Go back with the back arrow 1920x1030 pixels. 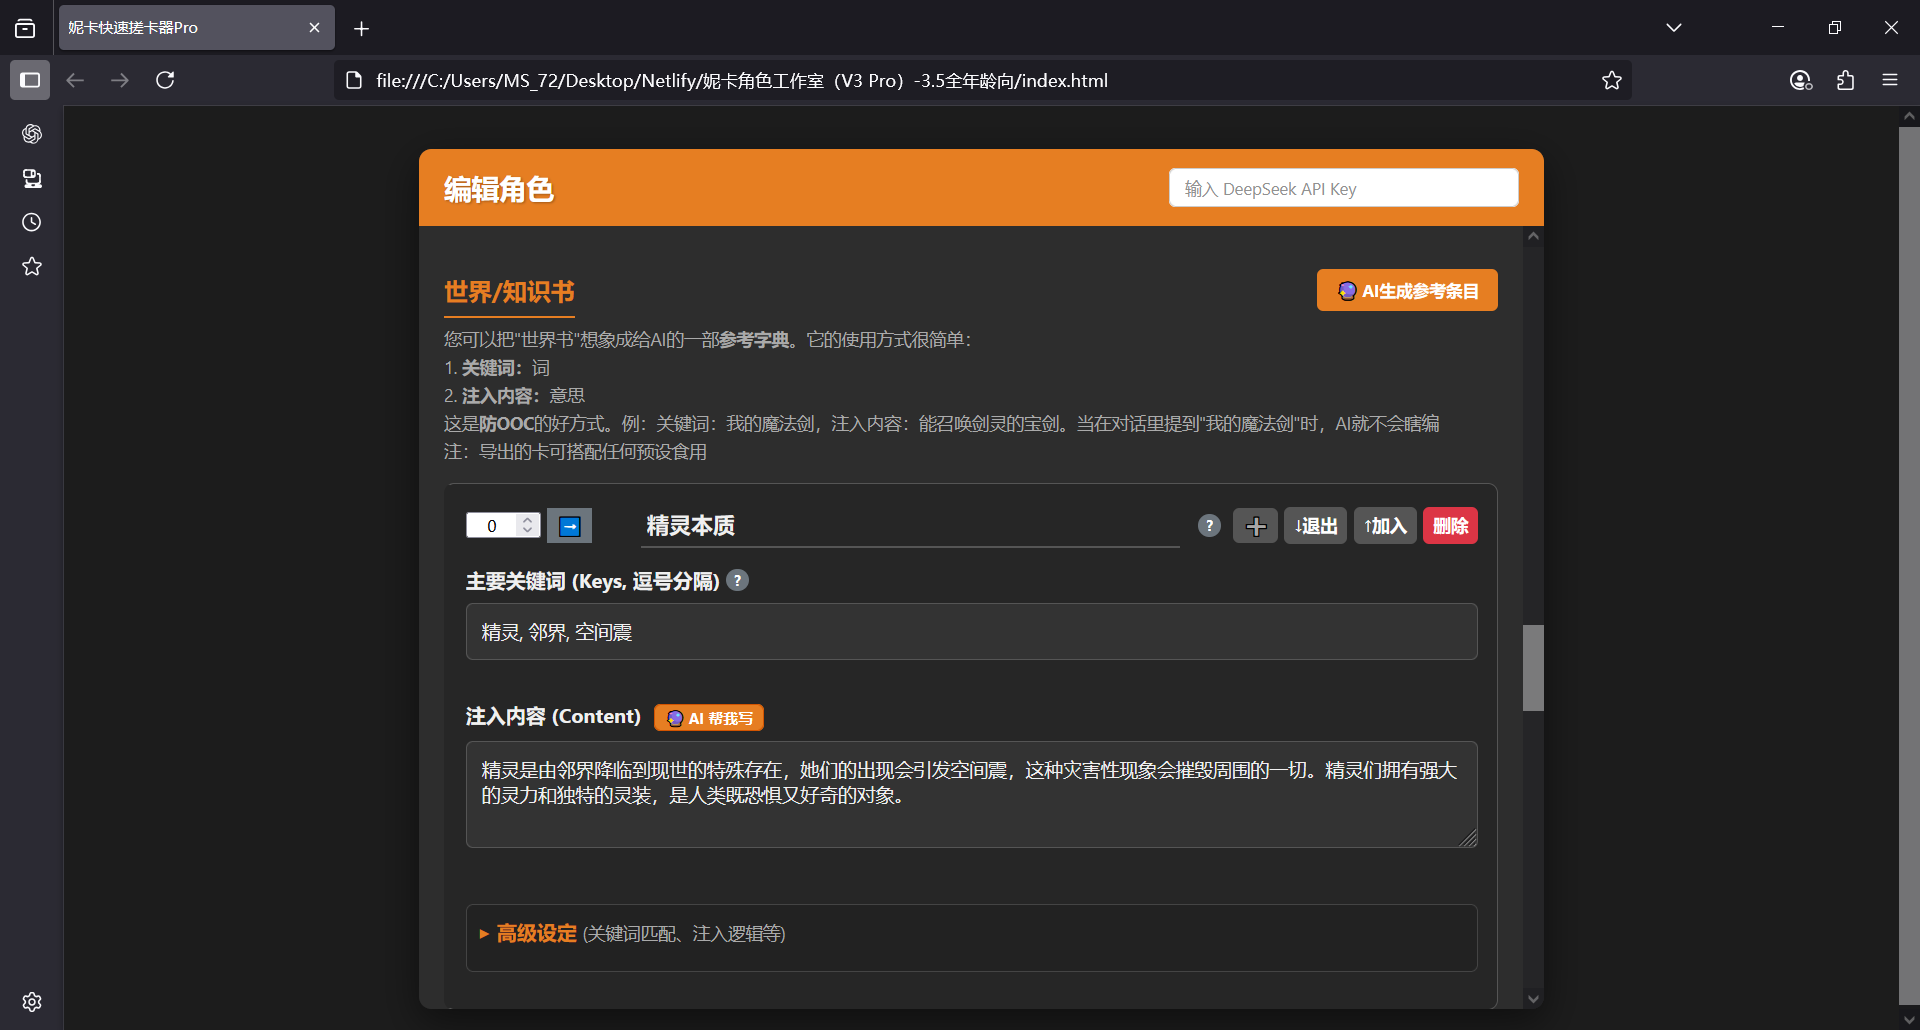tap(75, 80)
